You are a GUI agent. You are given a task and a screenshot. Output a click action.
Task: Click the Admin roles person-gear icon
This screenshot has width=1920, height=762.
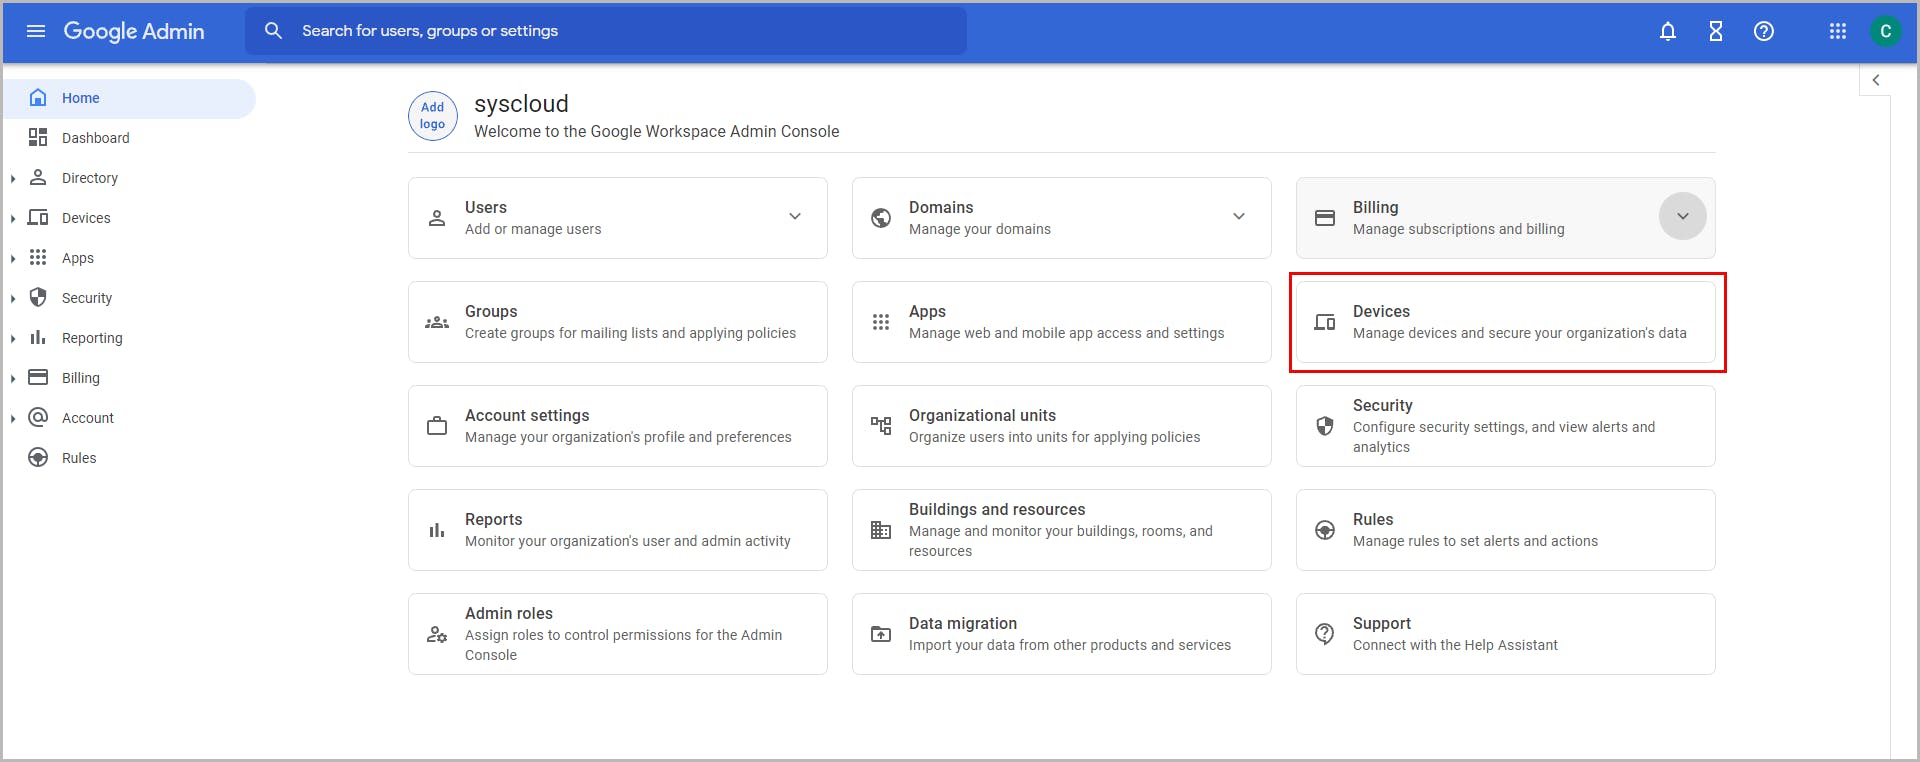tap(437, 634)
